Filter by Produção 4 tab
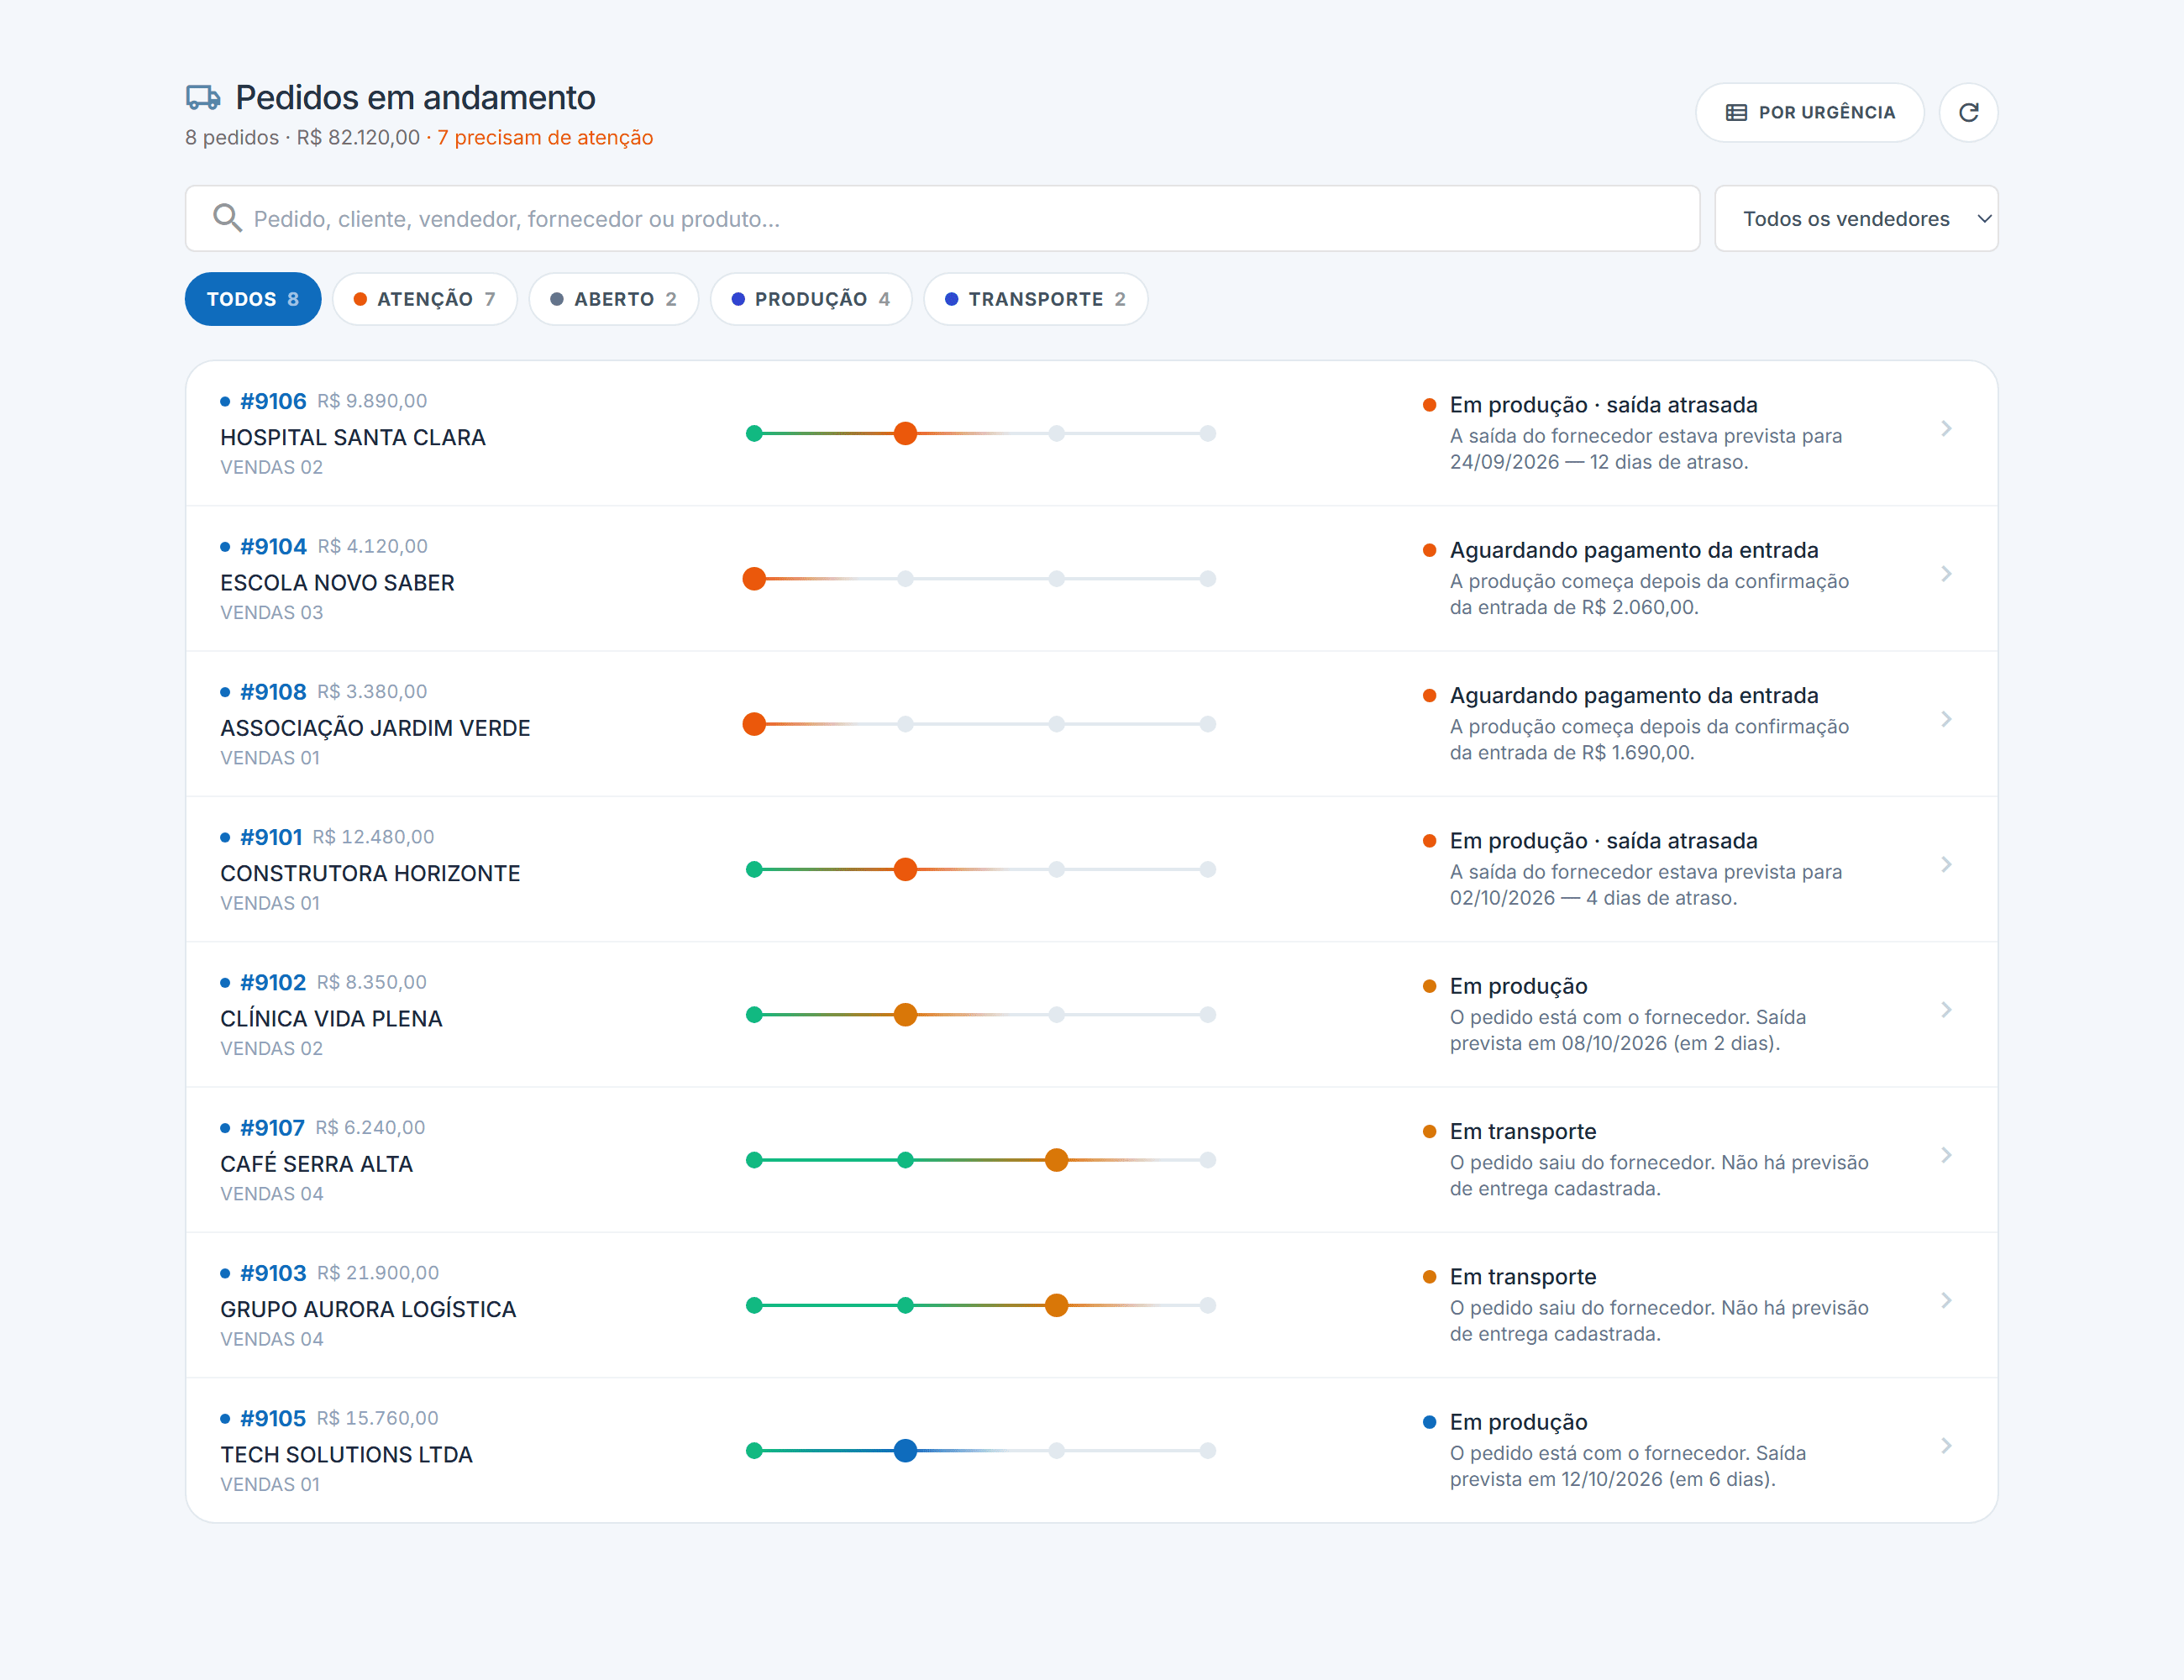 click(811, 299)
